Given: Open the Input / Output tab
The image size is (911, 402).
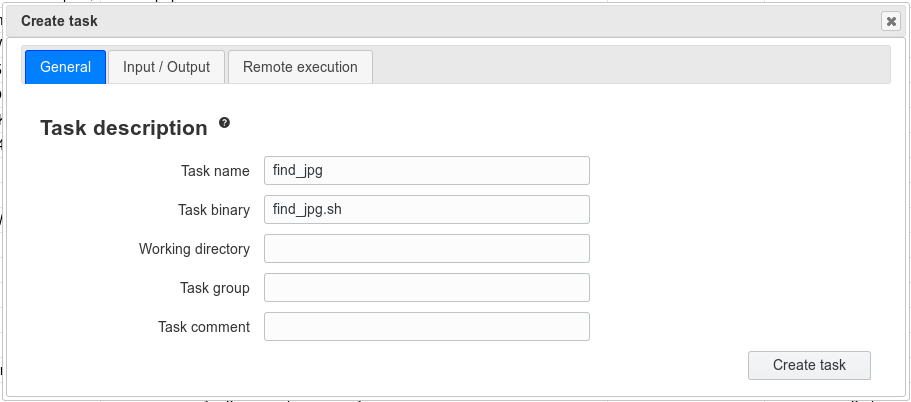Looking at the screenshot, I should pyautogui.click(x=166, y=67).
